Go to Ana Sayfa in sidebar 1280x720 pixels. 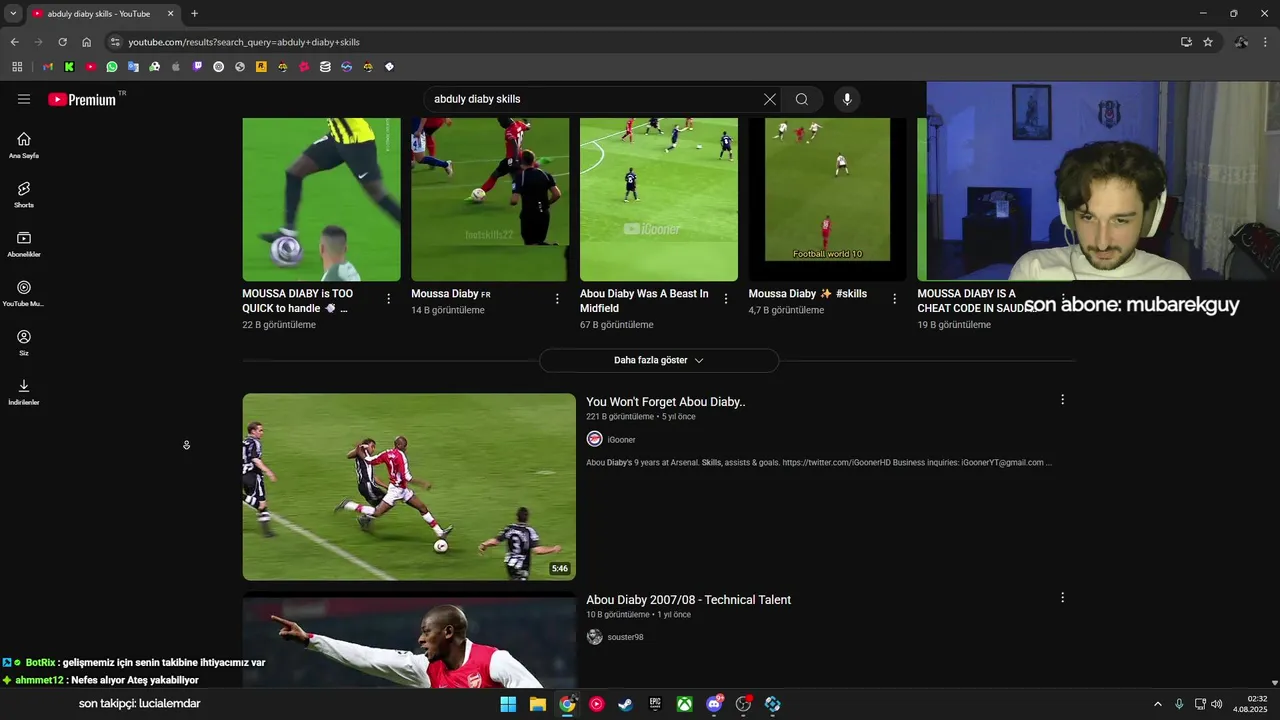24,145
